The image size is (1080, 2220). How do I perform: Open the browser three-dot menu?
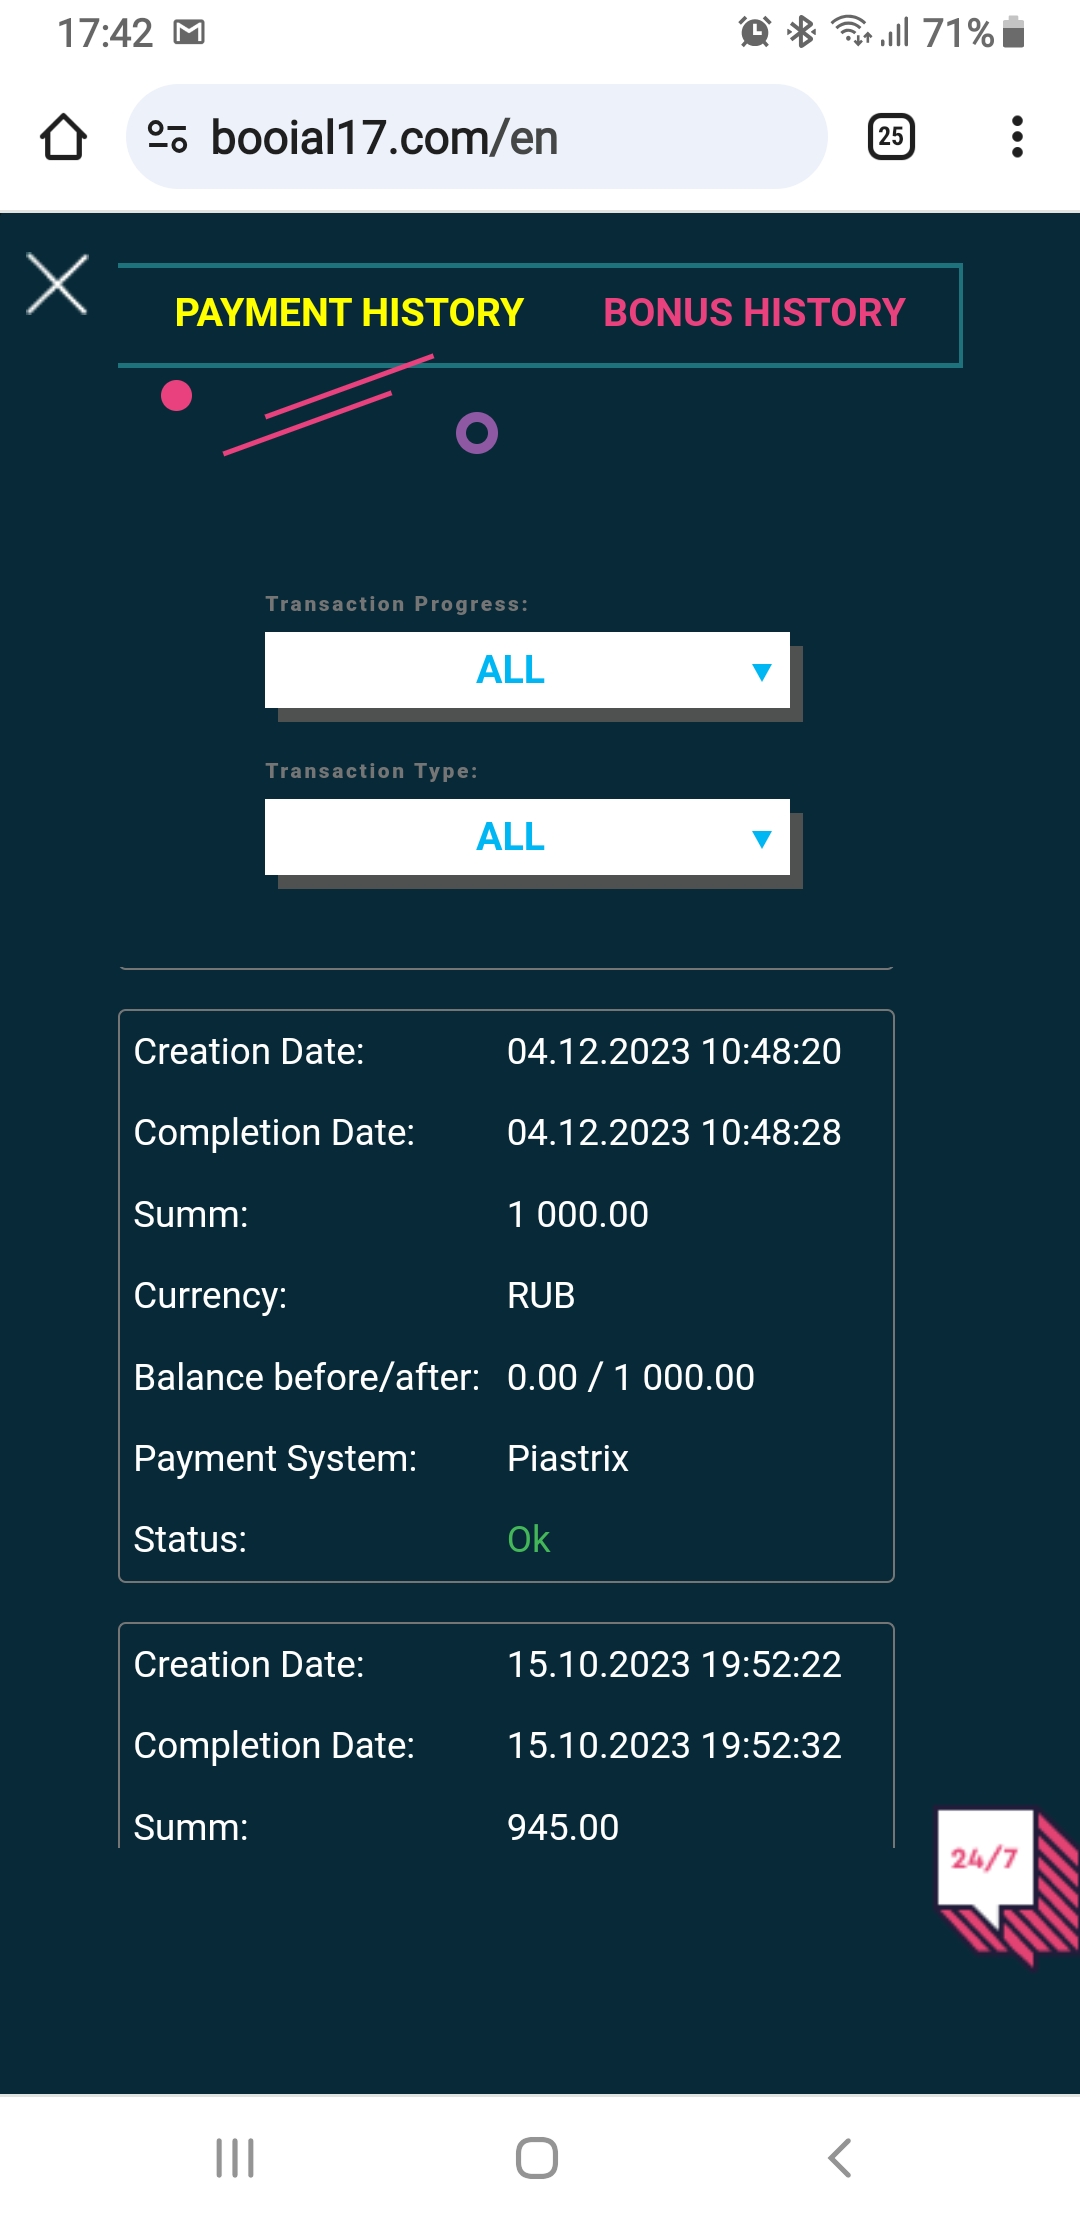[1017, 137]
